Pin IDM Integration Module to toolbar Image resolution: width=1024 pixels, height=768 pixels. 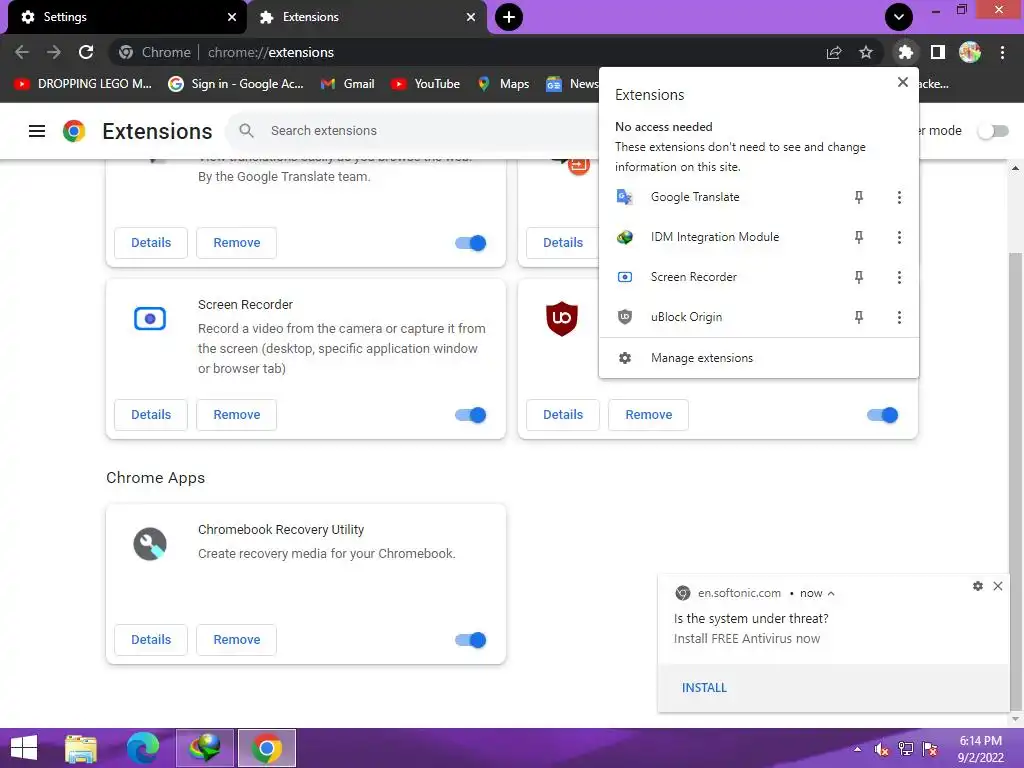[x=859, y=237]
